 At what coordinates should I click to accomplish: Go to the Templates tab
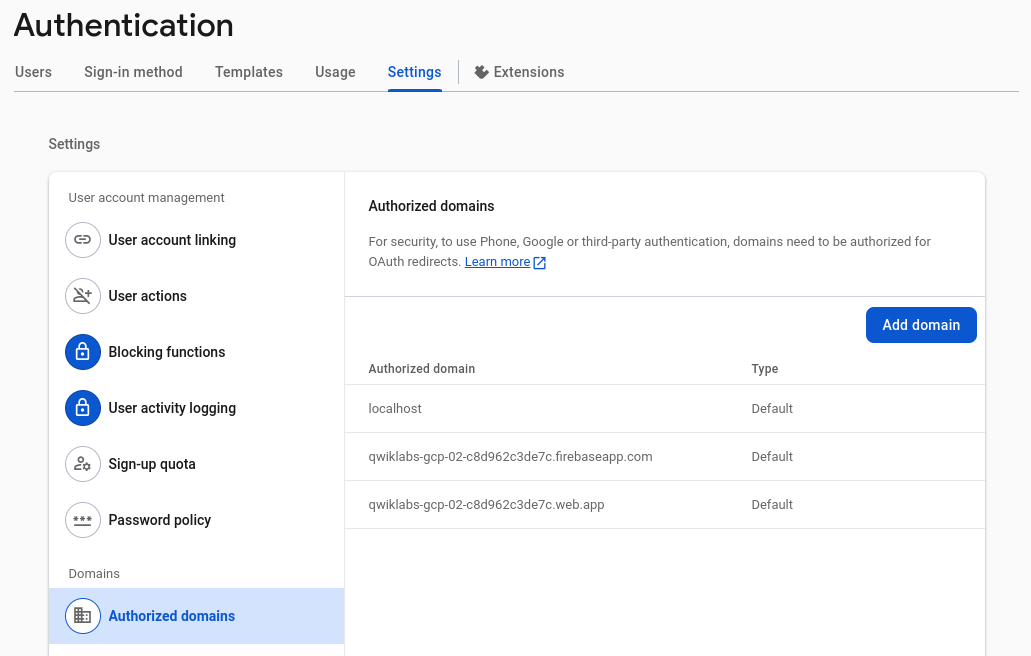(249, 72)
